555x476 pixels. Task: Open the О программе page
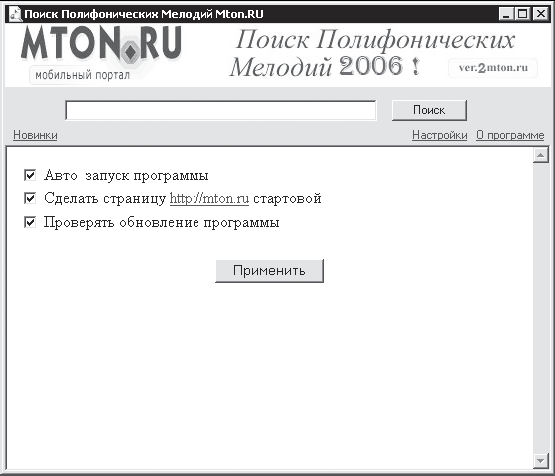(x=510, y=135)
